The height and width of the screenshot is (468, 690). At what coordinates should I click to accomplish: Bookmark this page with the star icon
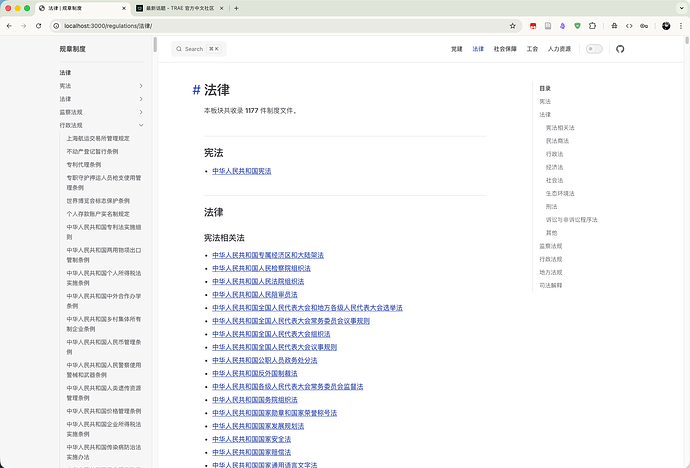point(512,25)
